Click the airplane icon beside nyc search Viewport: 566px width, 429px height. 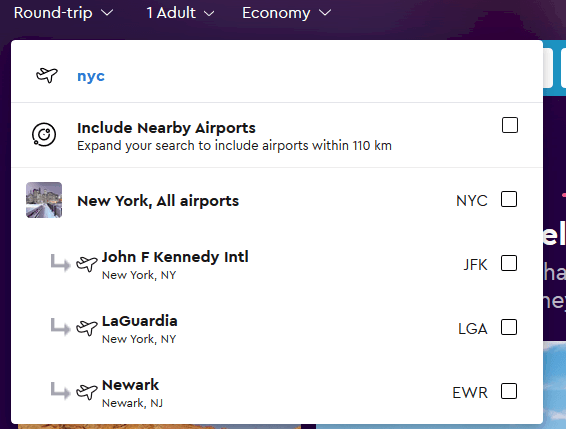pyautogui.click(x=47, y=75)
